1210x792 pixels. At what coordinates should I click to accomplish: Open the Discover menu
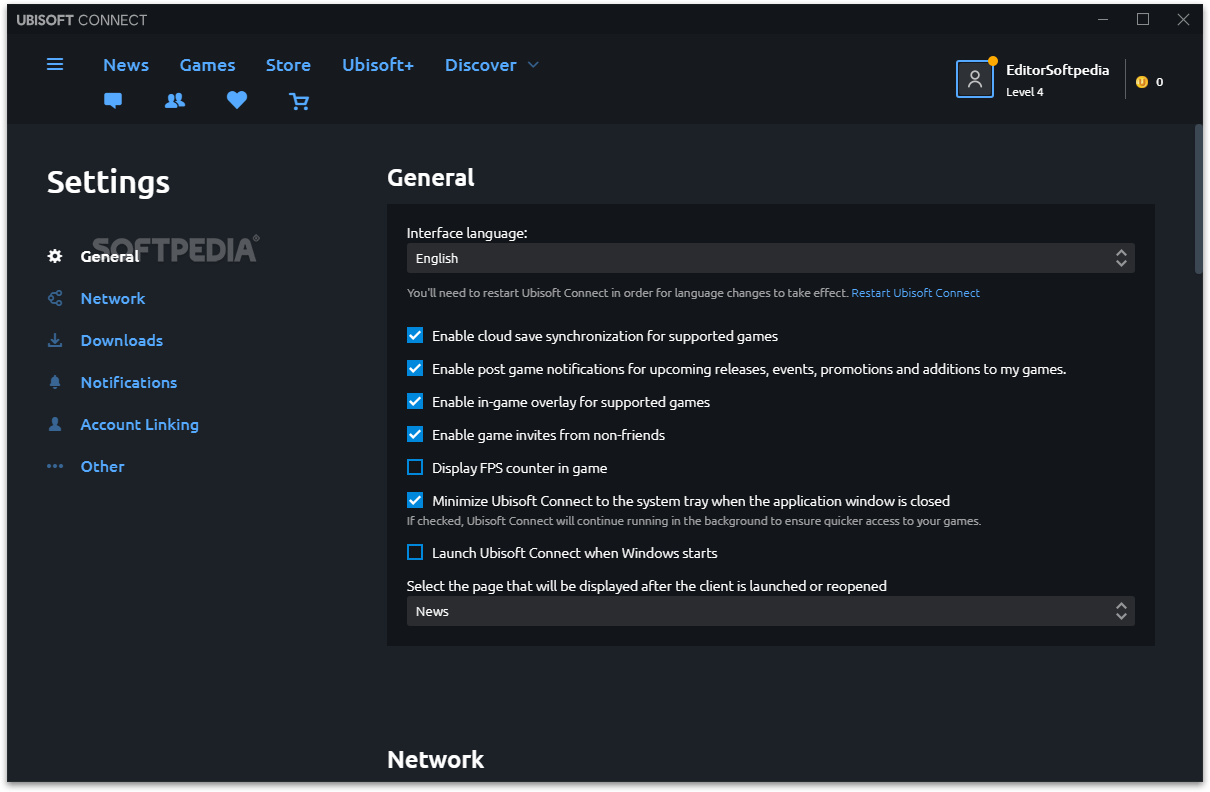pyautogui.click(x=481, y=65)
